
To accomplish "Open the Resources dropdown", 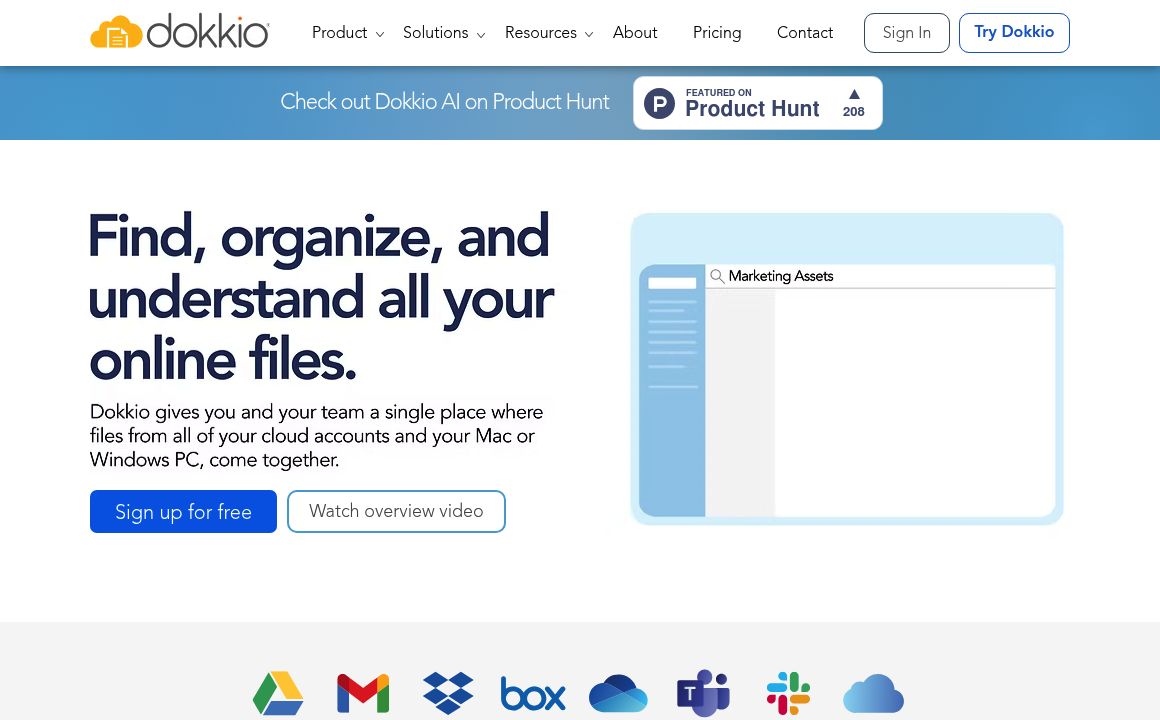I will click(x=541, y=33).
